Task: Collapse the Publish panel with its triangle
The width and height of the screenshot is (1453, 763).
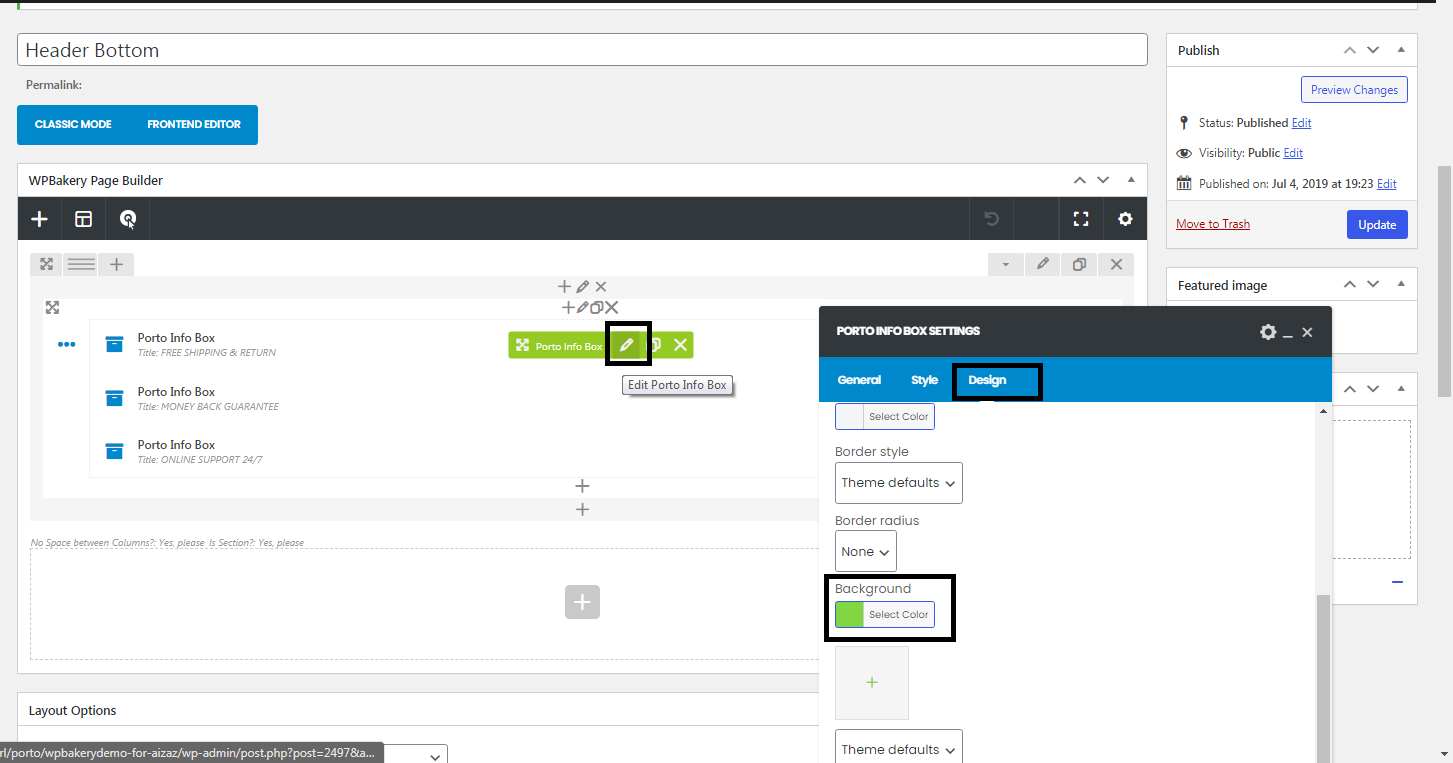Action: [x=1401, y=50]
